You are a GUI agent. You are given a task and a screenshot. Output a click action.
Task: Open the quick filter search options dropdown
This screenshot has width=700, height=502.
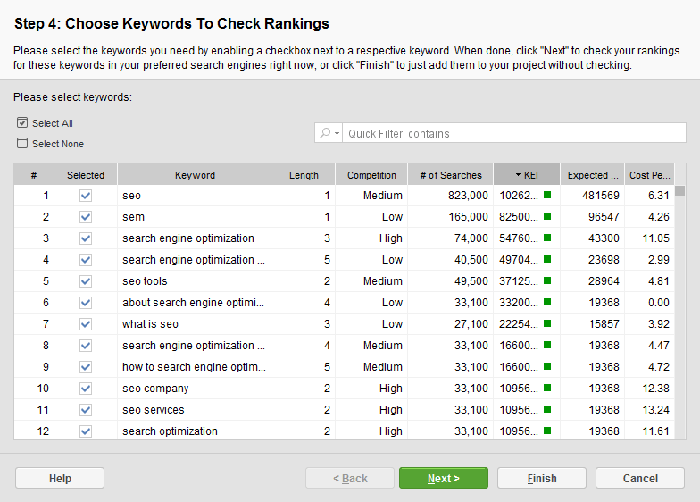pyautogui.click(x=330, y=133)
